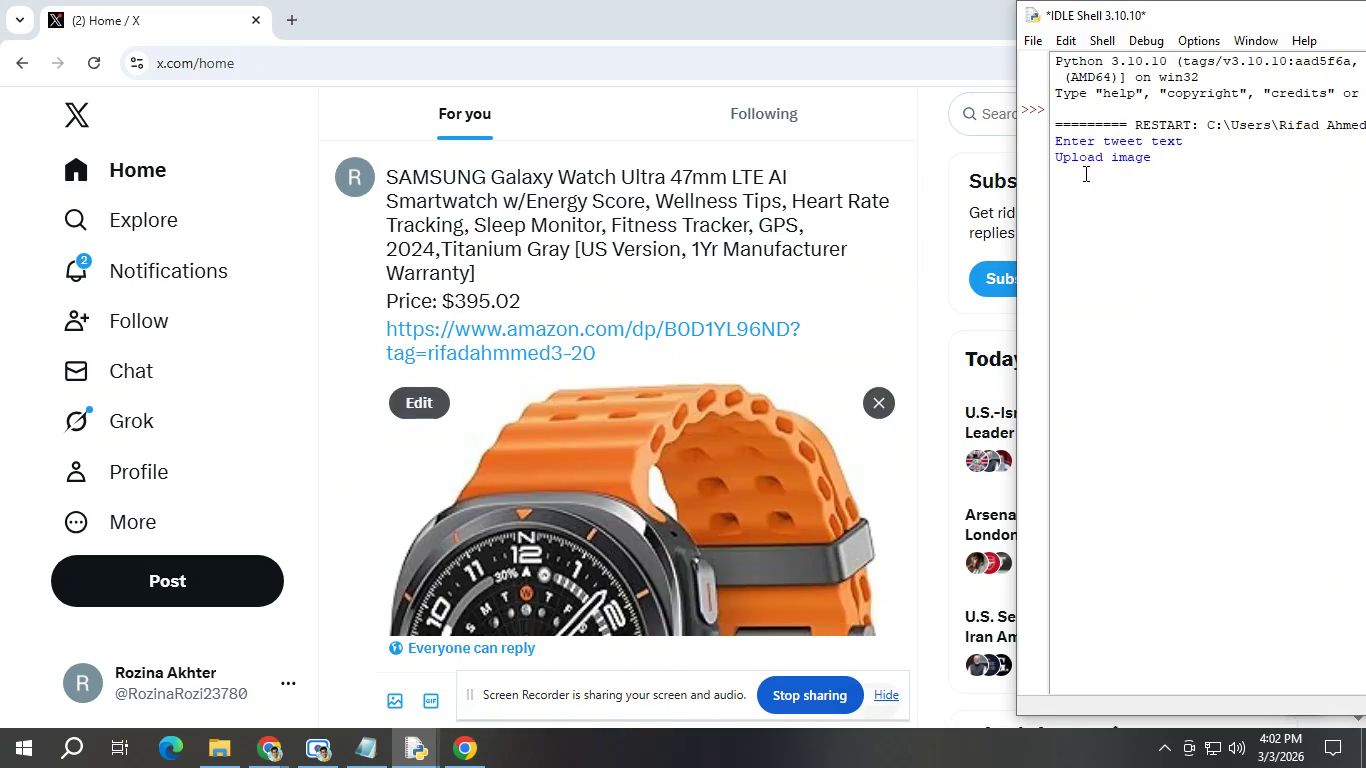Click the GIF icon in composer

431,701
